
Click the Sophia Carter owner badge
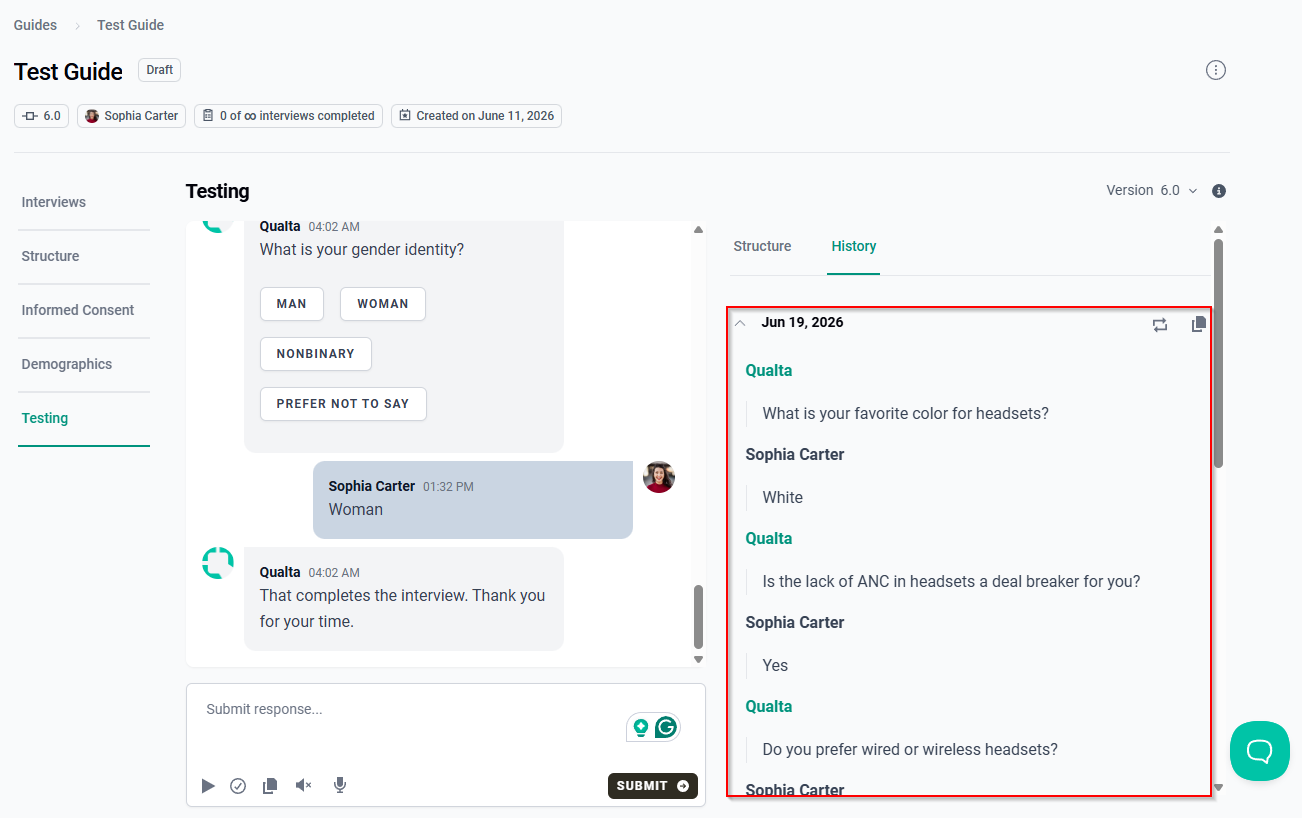[x=131, y=116]
